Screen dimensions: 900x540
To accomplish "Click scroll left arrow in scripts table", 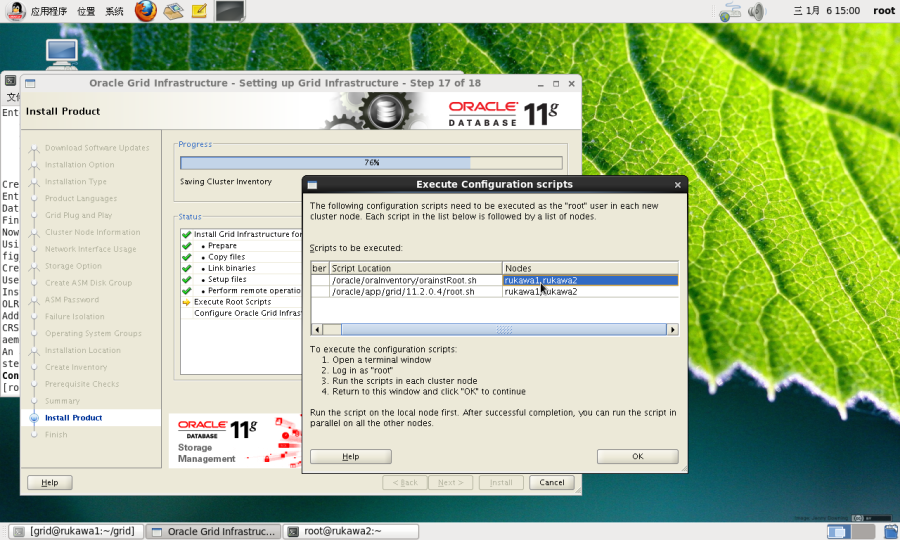I will click(317, 329).
